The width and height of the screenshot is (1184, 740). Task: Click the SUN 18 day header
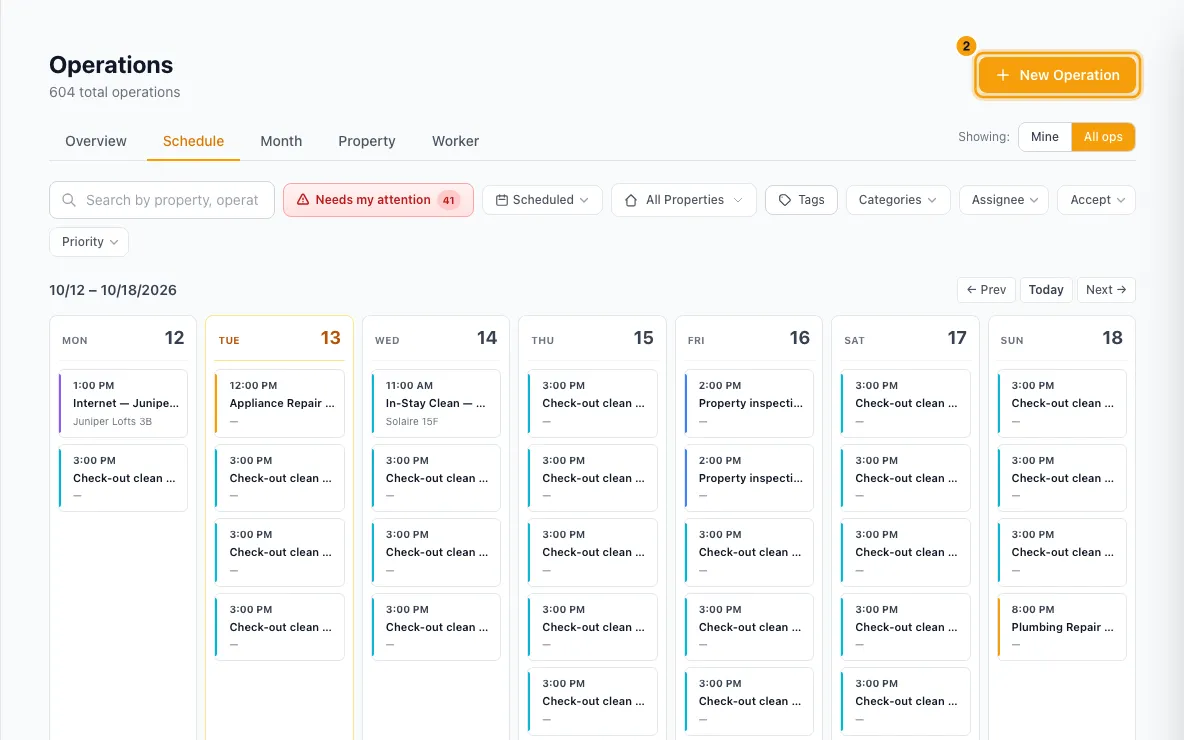(1062, 338)
